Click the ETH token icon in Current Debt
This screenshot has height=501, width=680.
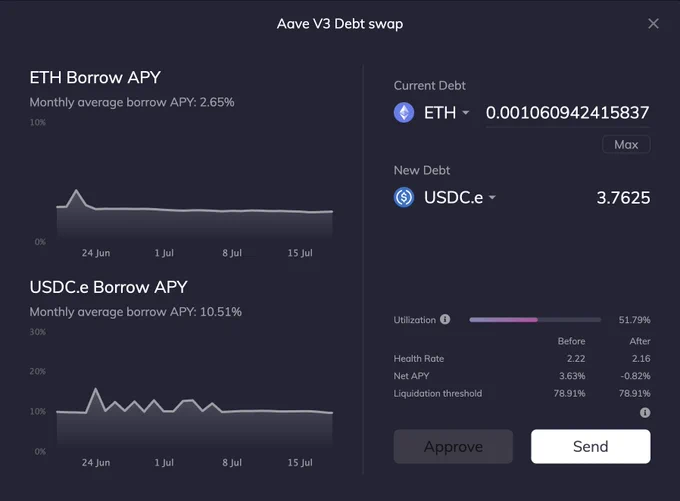pyautogui.click(x=404, y=113)
